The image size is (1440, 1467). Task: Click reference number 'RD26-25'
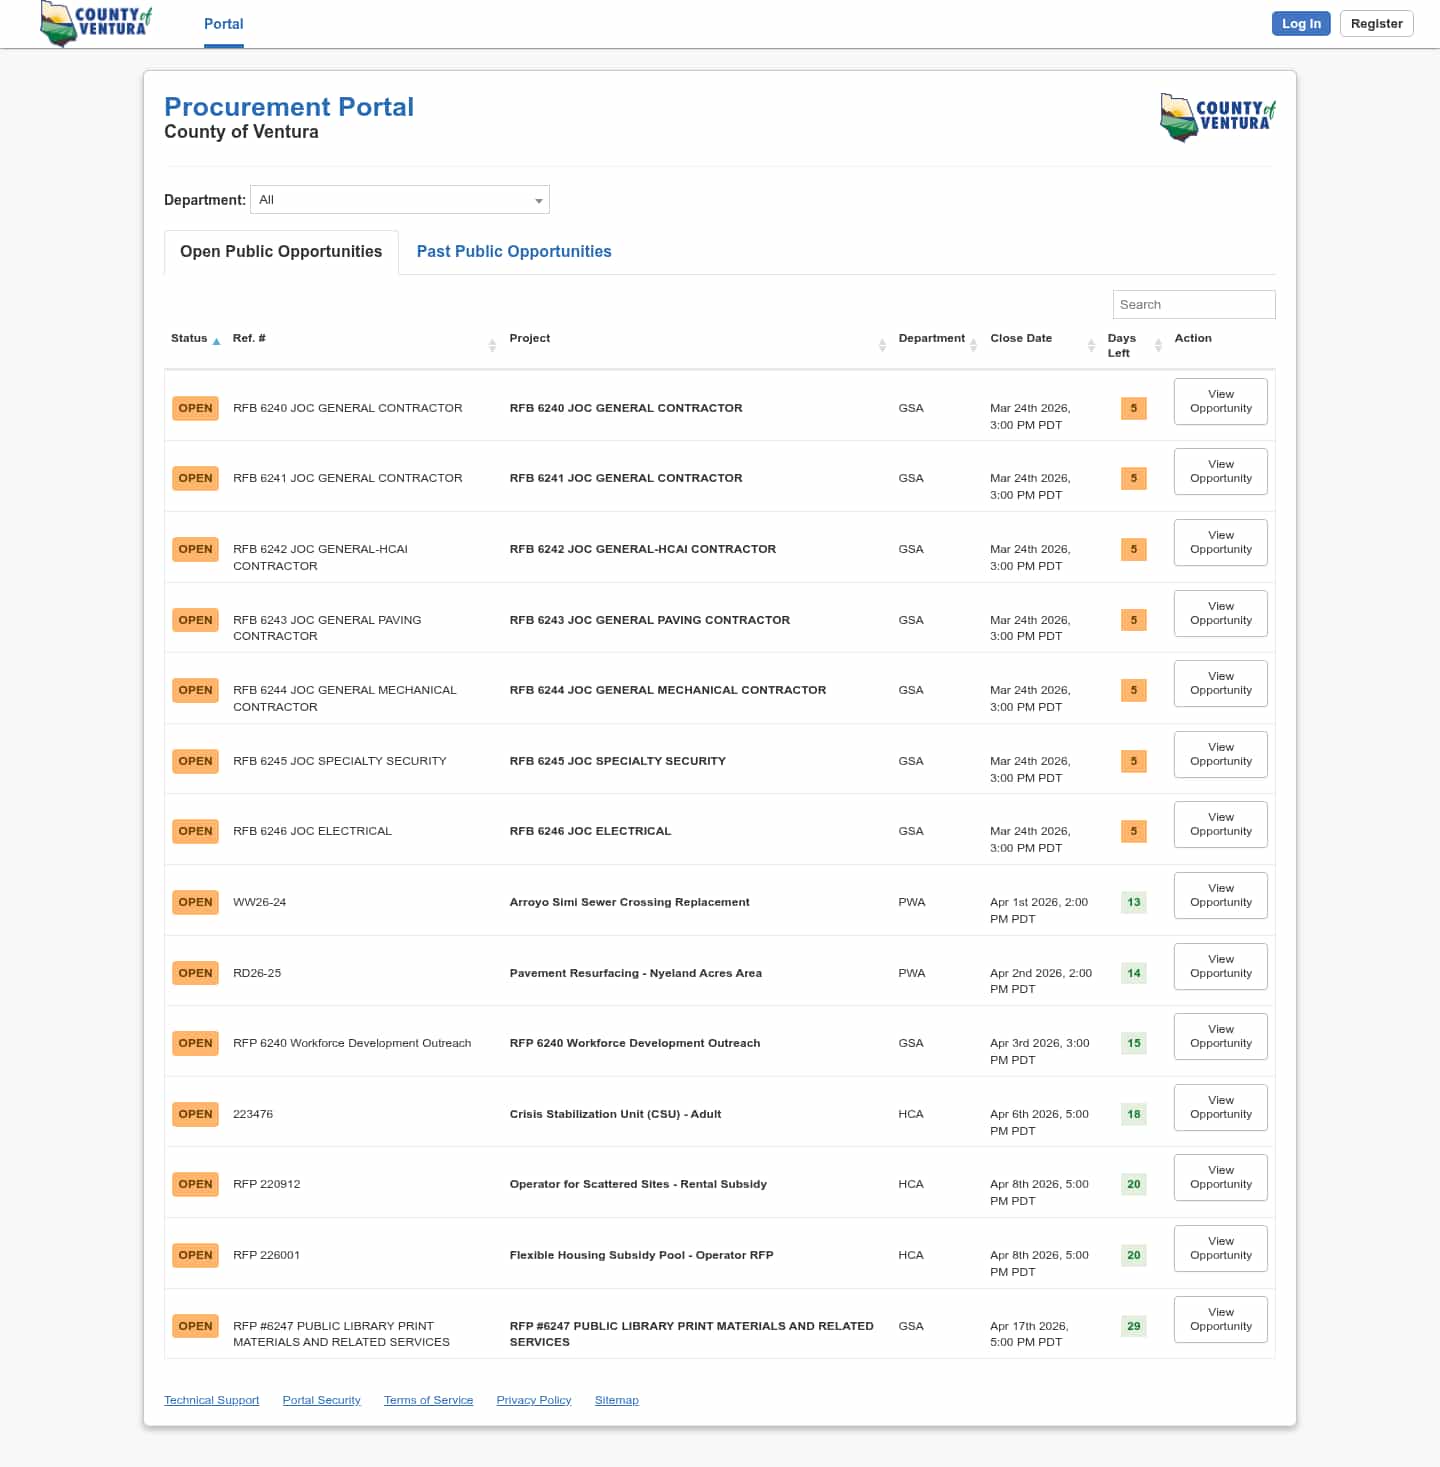click(x=257, y=973)
